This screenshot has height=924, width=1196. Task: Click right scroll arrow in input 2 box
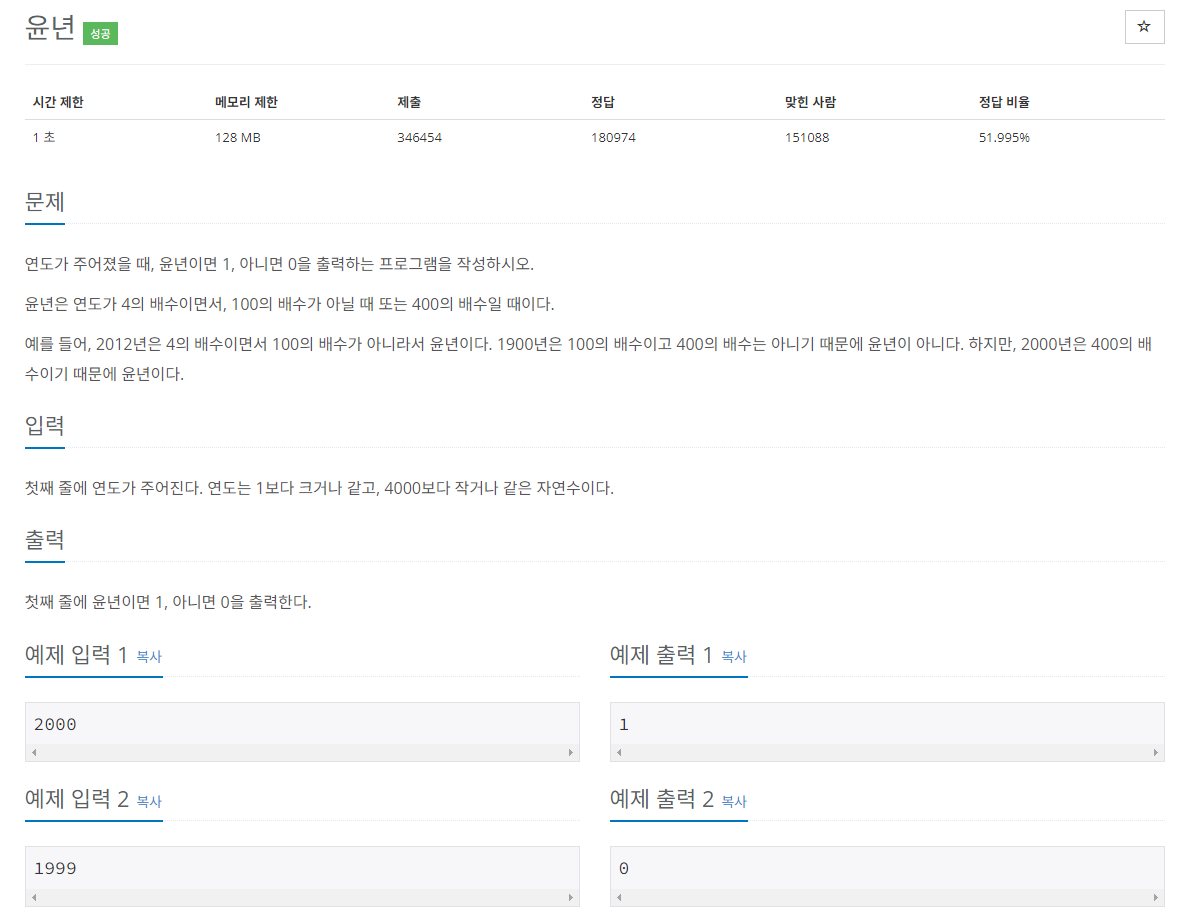[571, 897]
